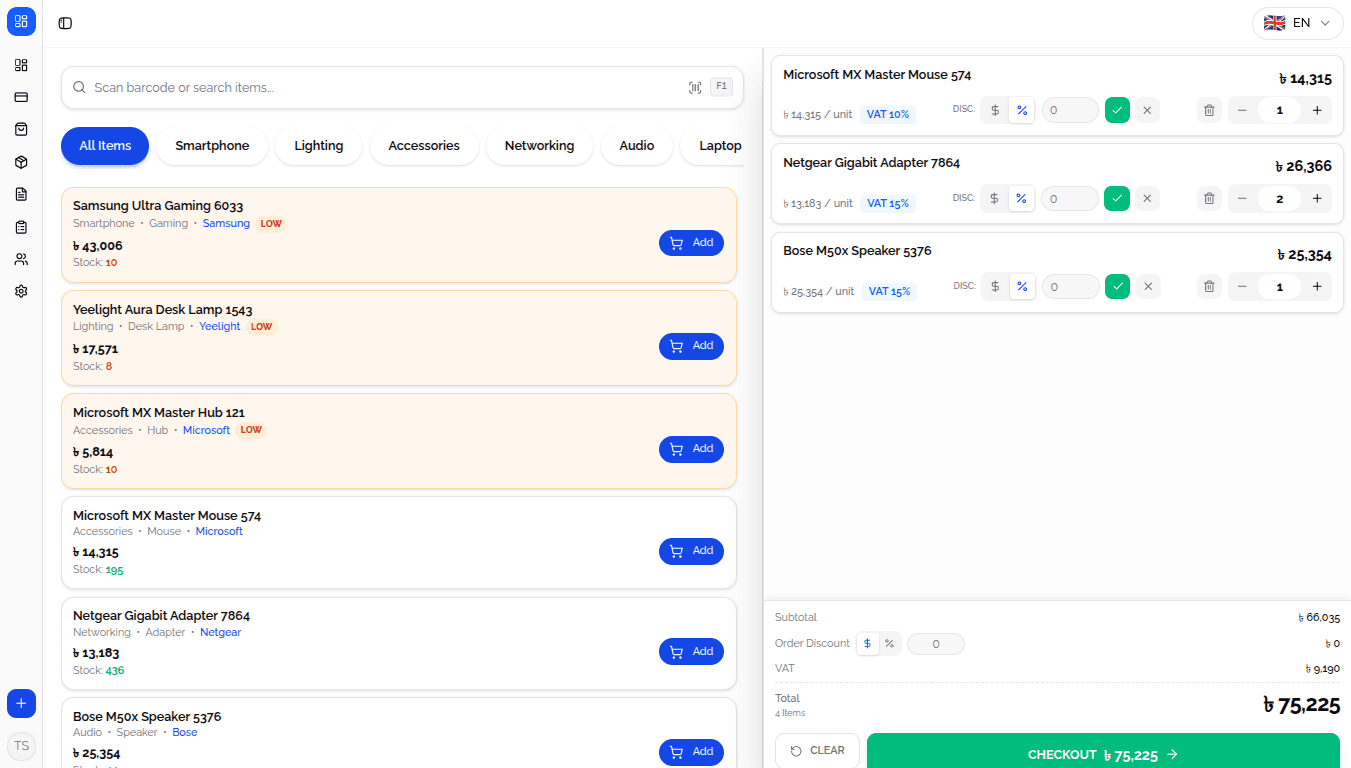Click the Checkout ৳ 75,225 button
Viewport: 1351px width, 768px height.
[1103, 753]
